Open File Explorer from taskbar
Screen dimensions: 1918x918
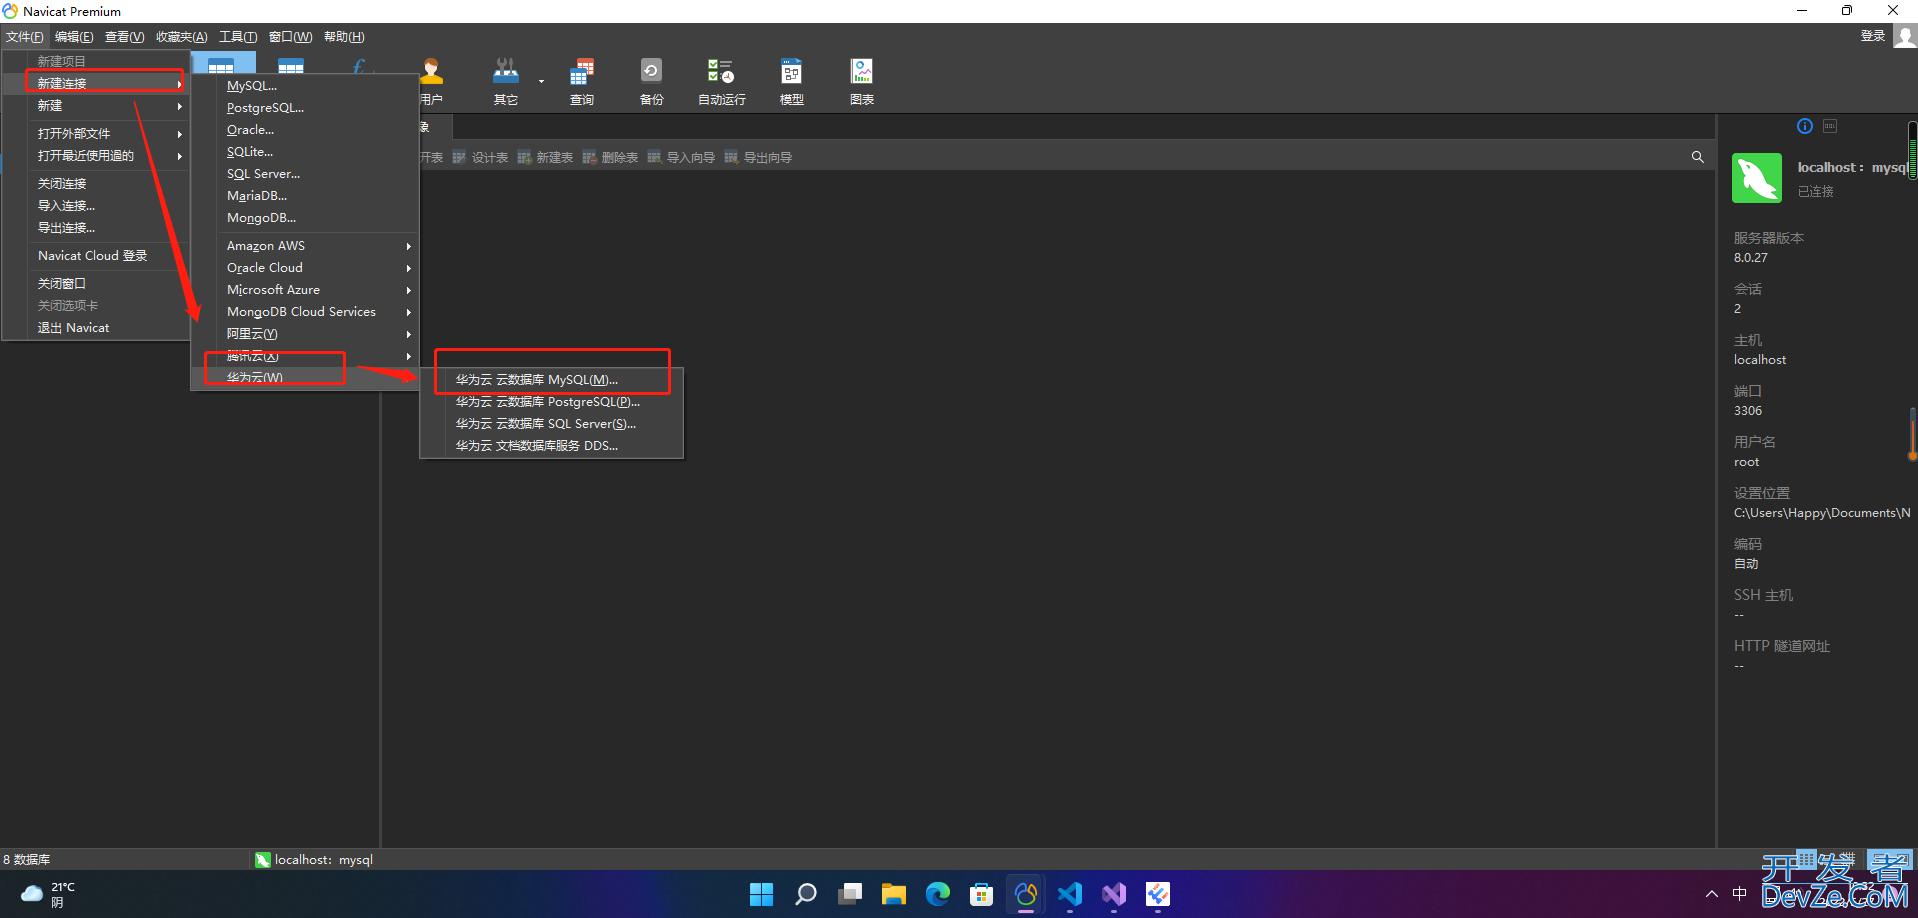point(894,894)
